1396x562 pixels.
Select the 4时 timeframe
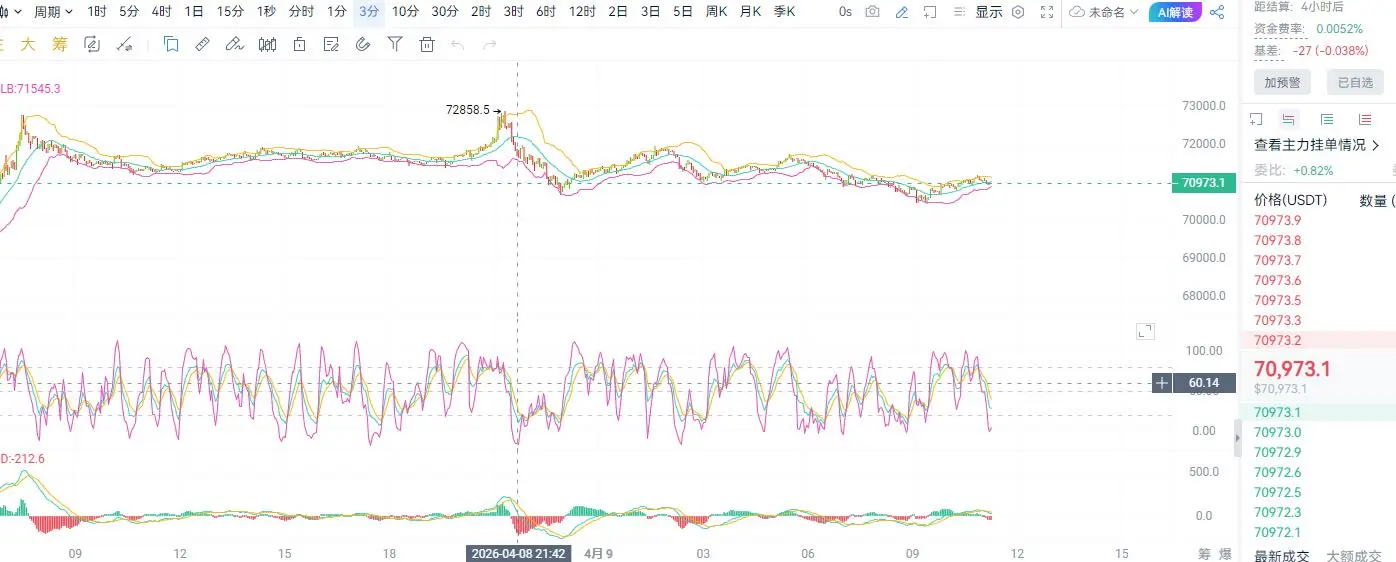pyautogui.click(x=161, y=12)
